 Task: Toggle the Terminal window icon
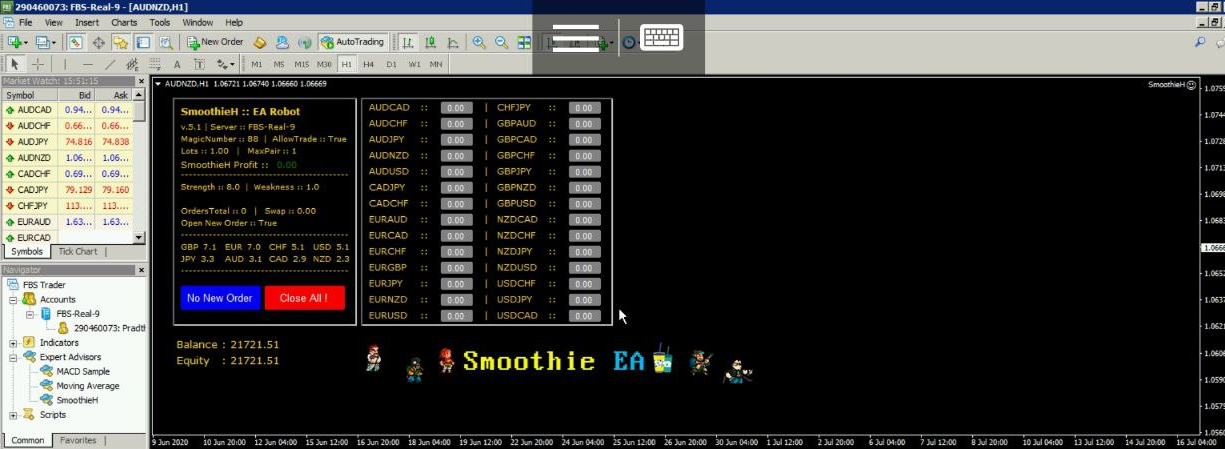pyautogui.click(x=143, y=42)
